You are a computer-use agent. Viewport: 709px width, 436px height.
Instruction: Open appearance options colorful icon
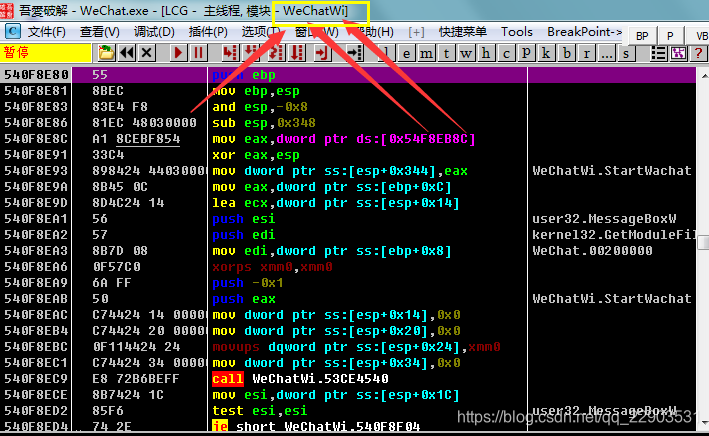pyautogui.click(x=678, y=53)
